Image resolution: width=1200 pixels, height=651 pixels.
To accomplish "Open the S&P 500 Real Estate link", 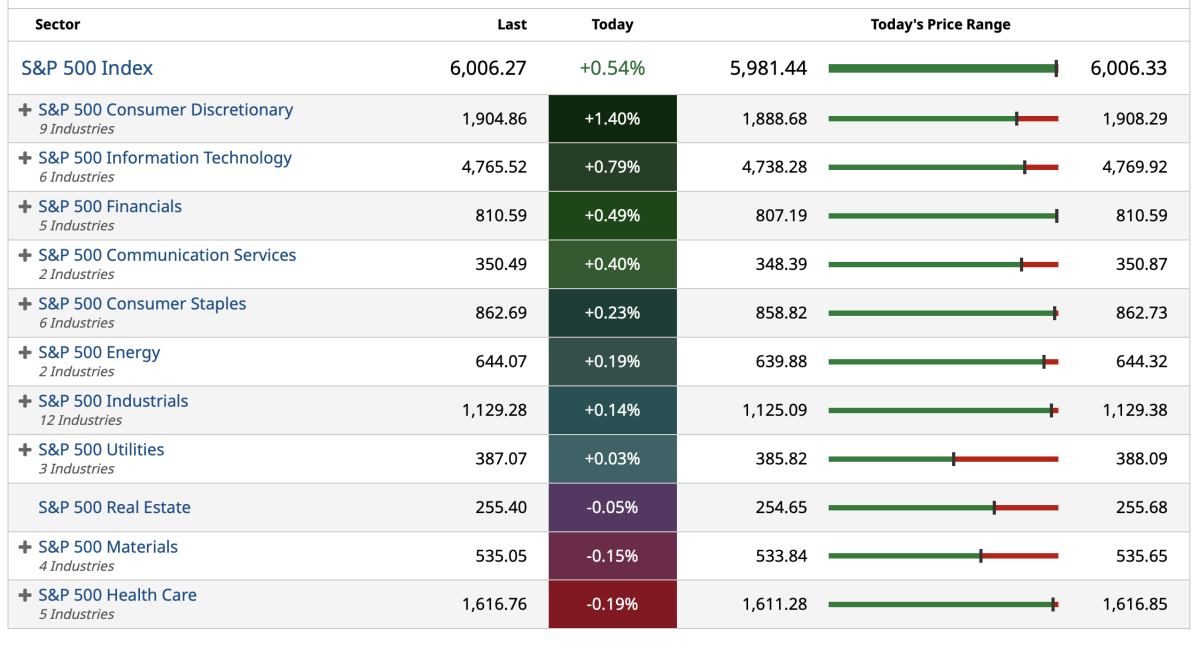I will point(114,507).
